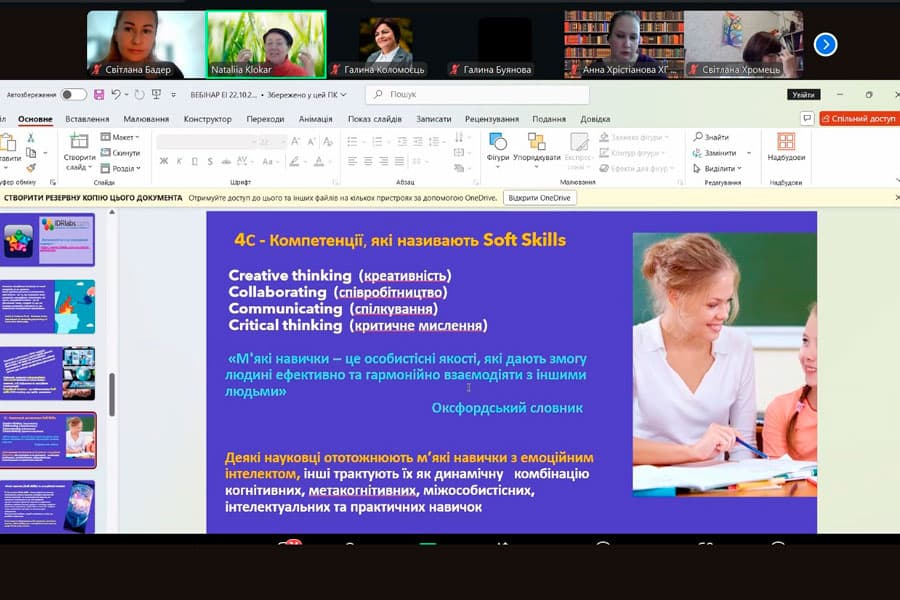The width and height of the screenshot is (900, 600).
Task: Open the Надбудови add-ins icon
Action: tap(786, 142)
